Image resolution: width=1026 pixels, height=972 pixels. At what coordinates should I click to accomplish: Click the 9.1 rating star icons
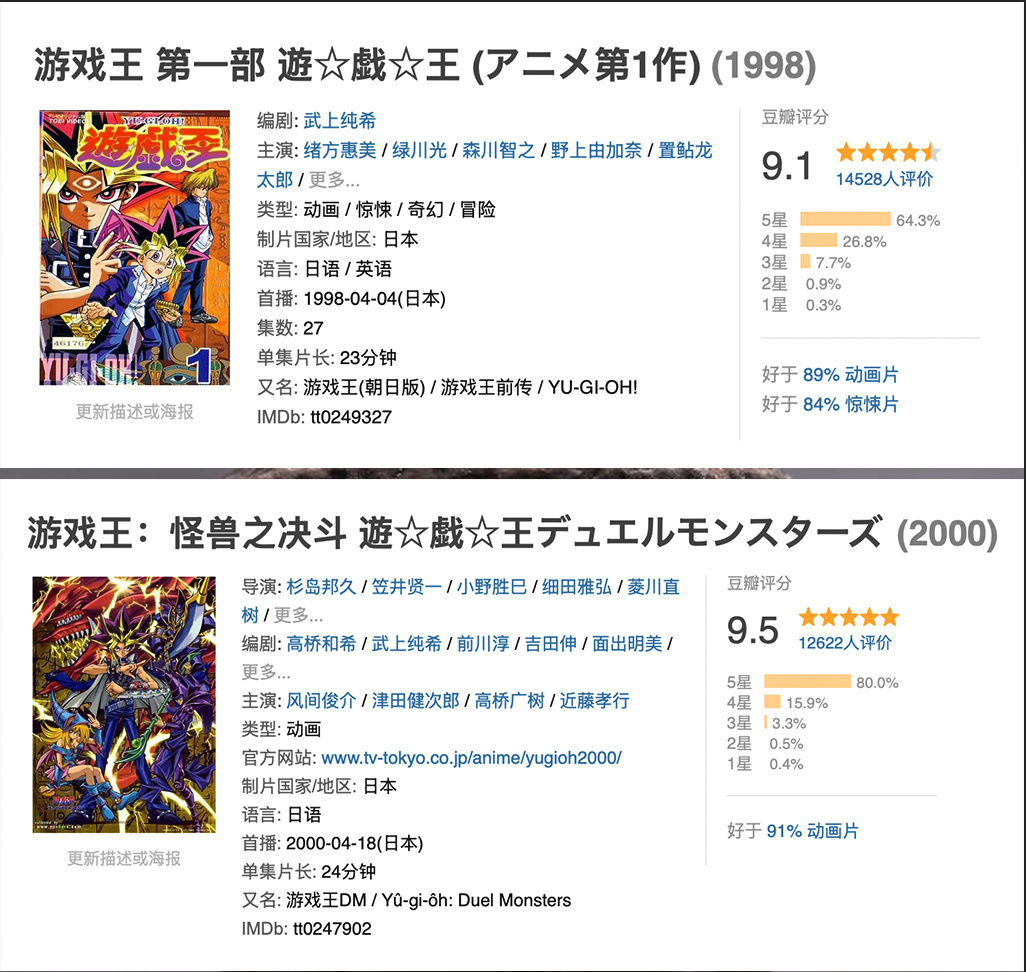coord(888,153)
